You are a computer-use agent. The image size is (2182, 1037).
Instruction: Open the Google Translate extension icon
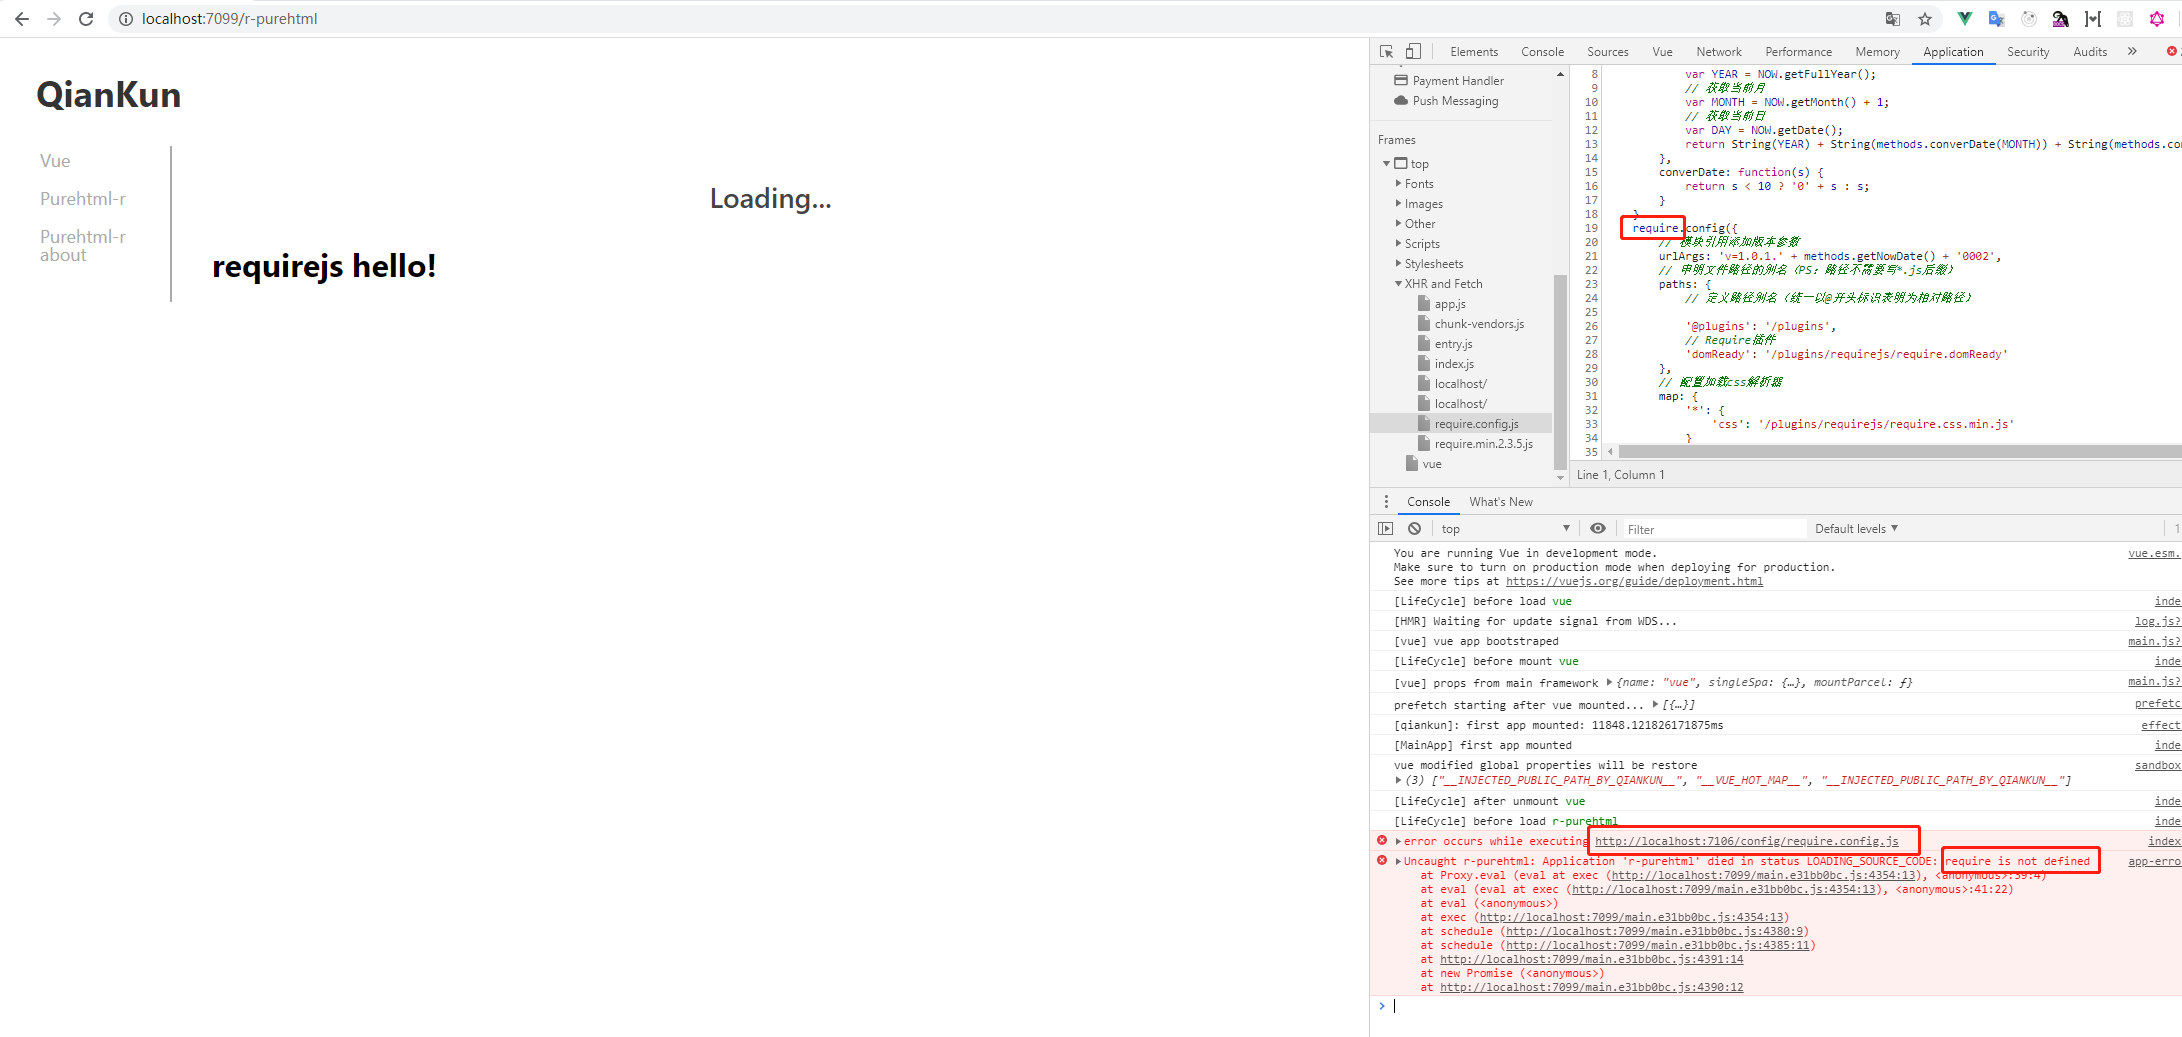[1997, 19]
